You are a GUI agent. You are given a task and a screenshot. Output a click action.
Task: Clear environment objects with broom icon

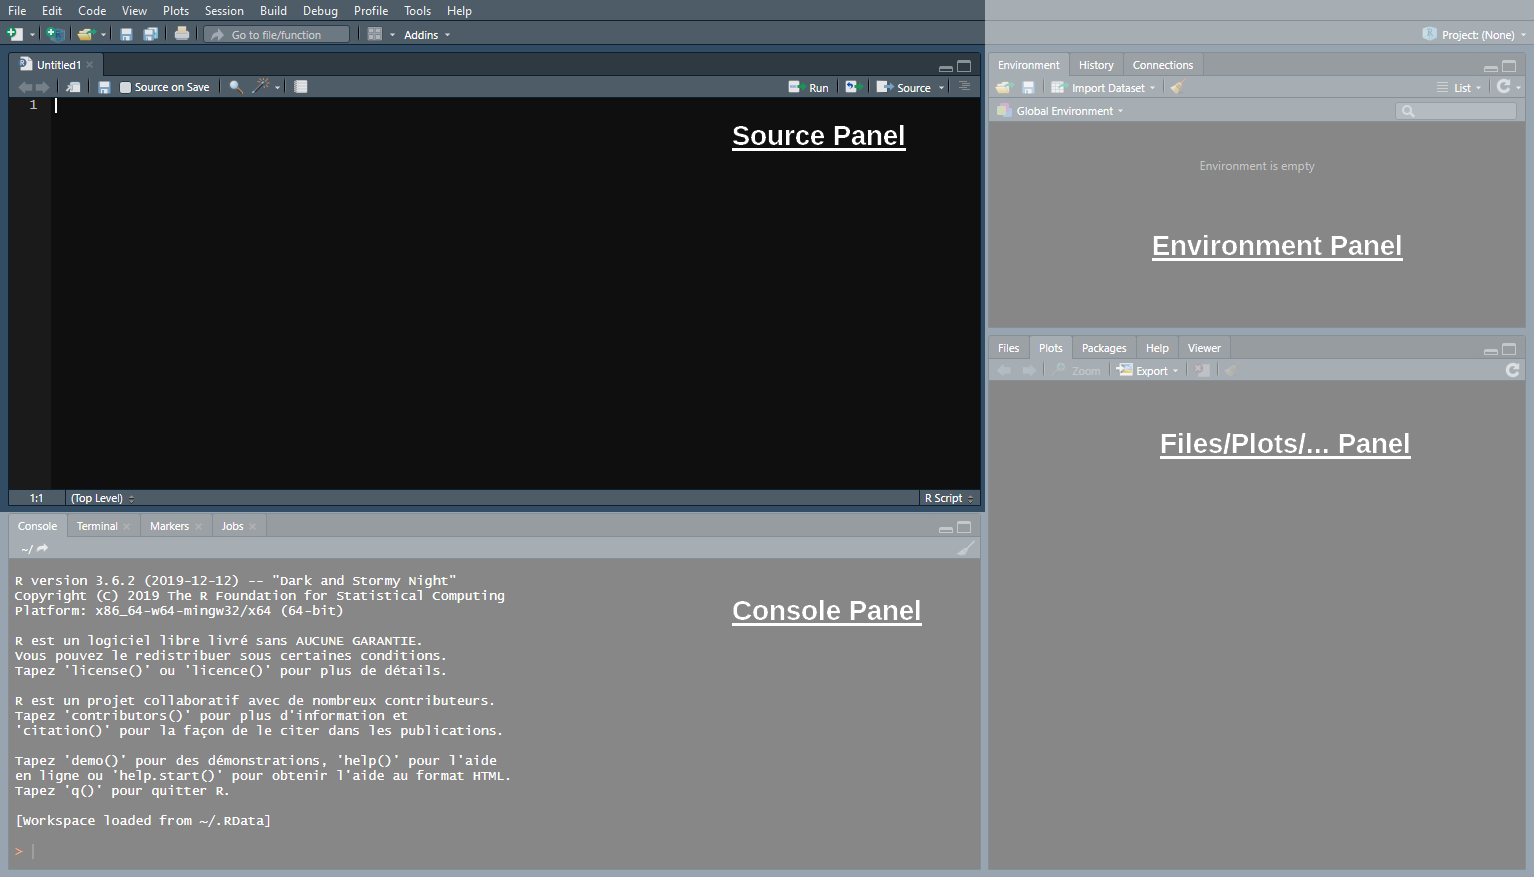[x=1177, y=87]
